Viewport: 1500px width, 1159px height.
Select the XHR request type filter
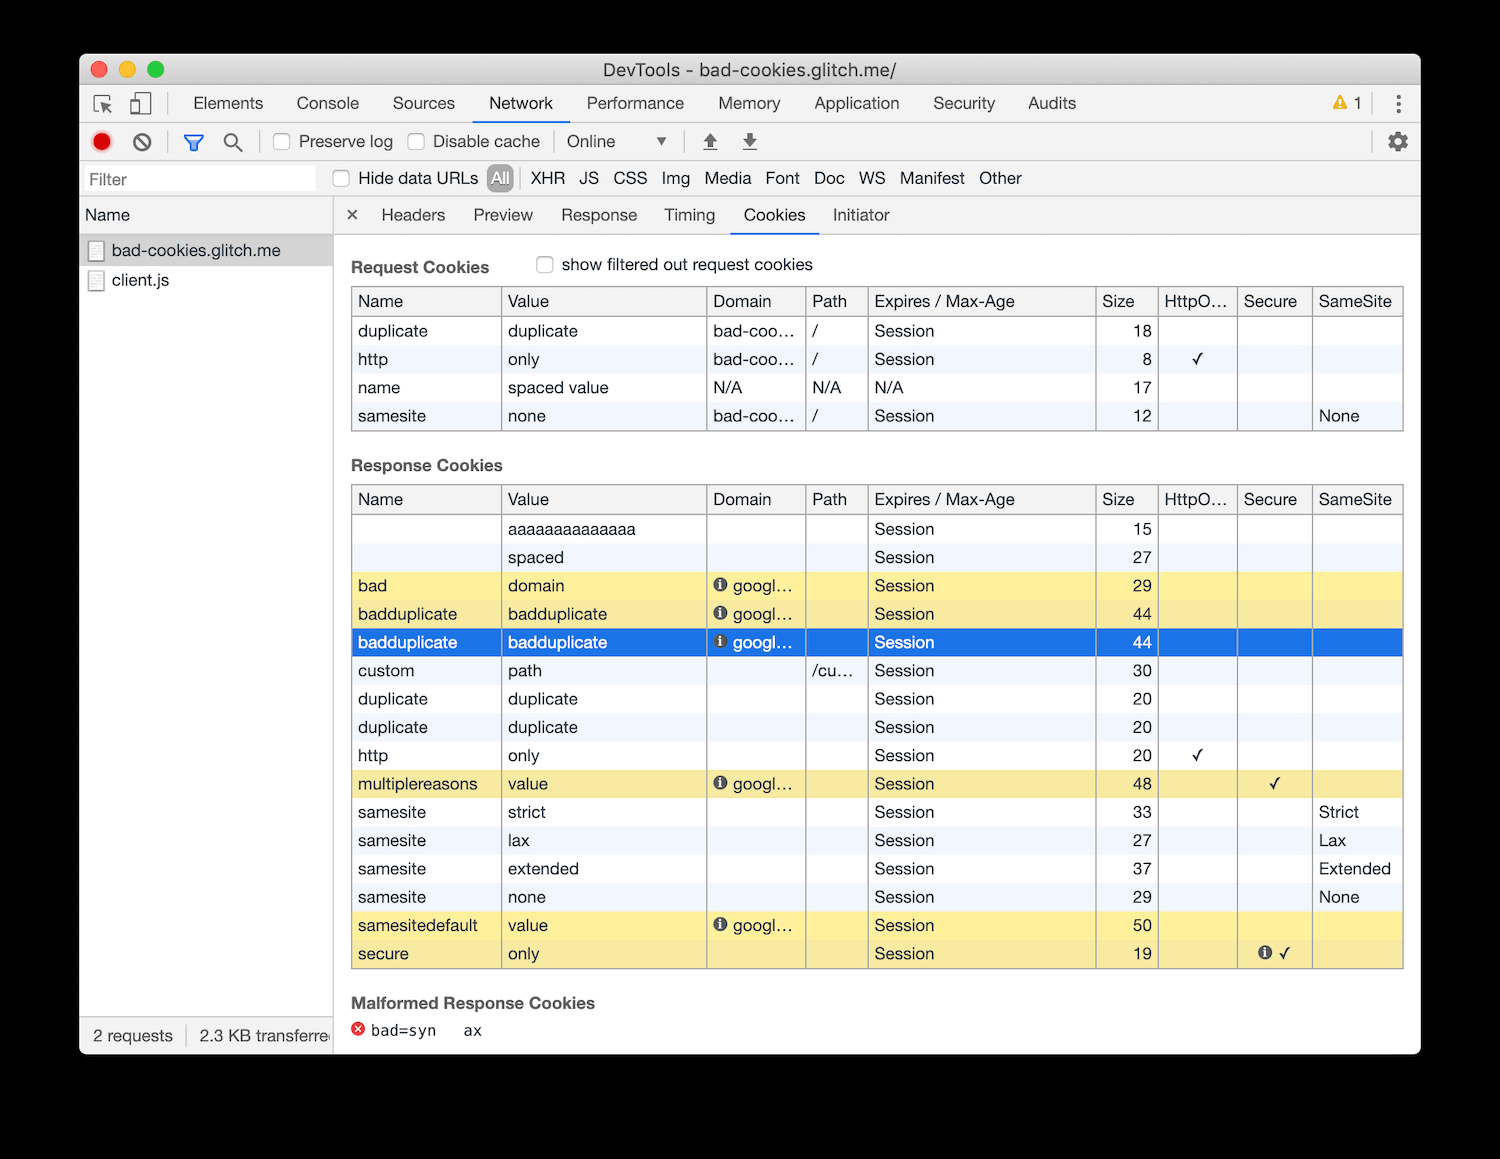coord(547,178)
